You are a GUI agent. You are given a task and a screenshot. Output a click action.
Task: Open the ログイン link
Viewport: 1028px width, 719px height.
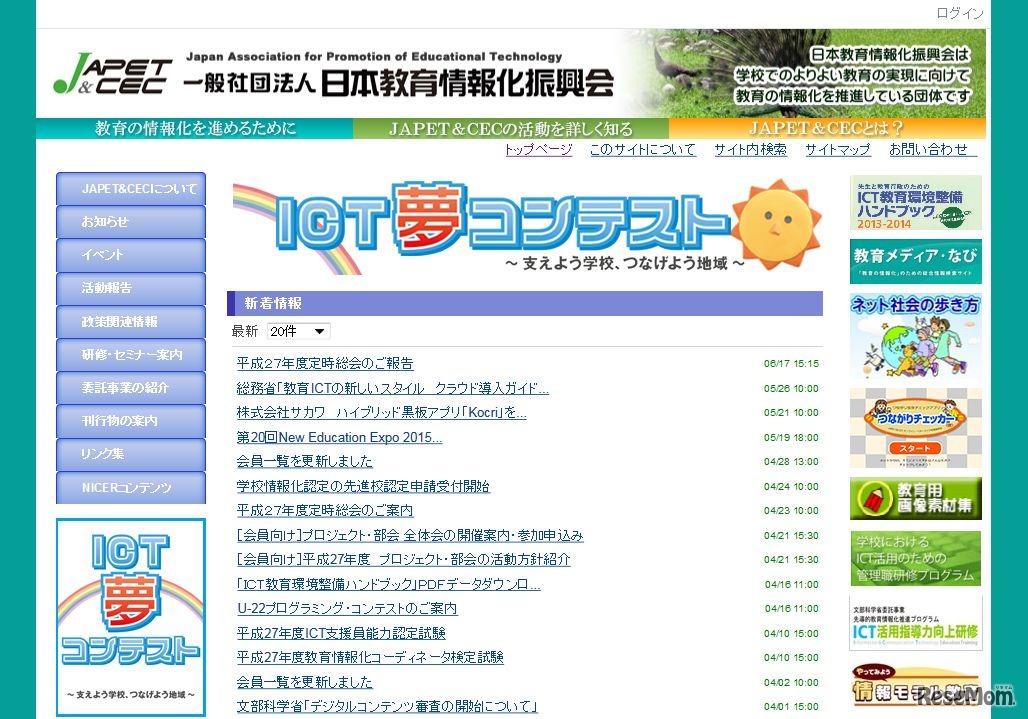pos(960,13)
